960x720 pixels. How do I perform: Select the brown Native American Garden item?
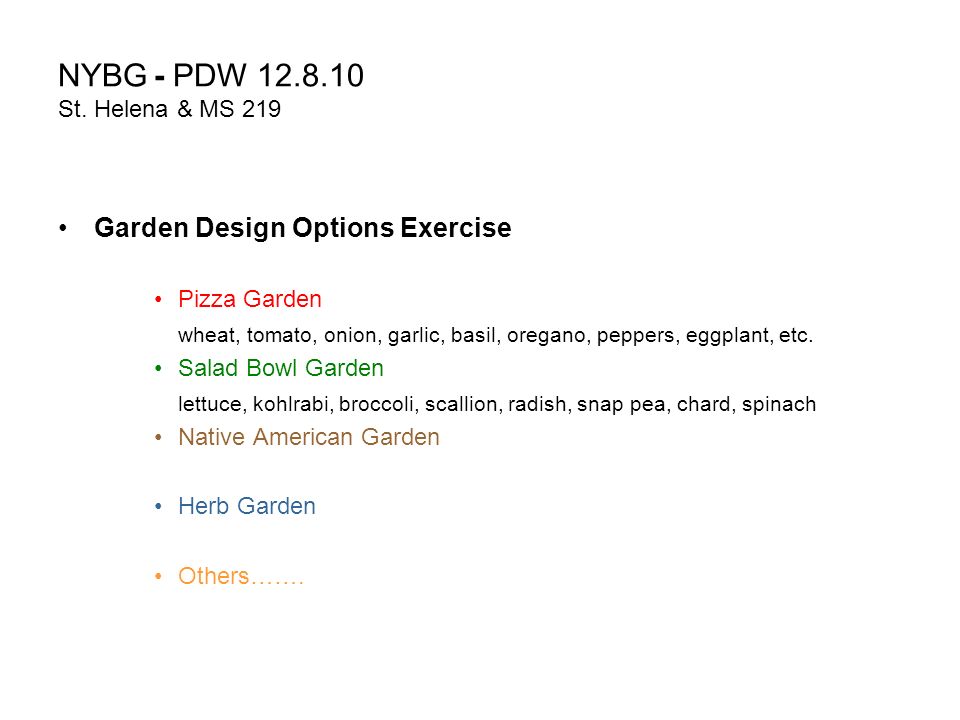click(309, 438)
